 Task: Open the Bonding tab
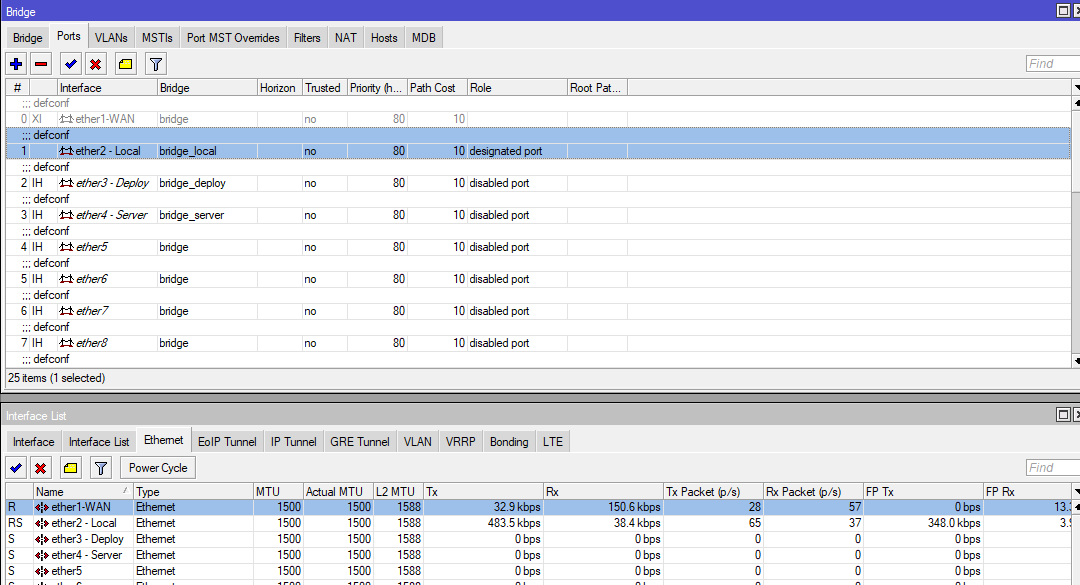point(509,442)
